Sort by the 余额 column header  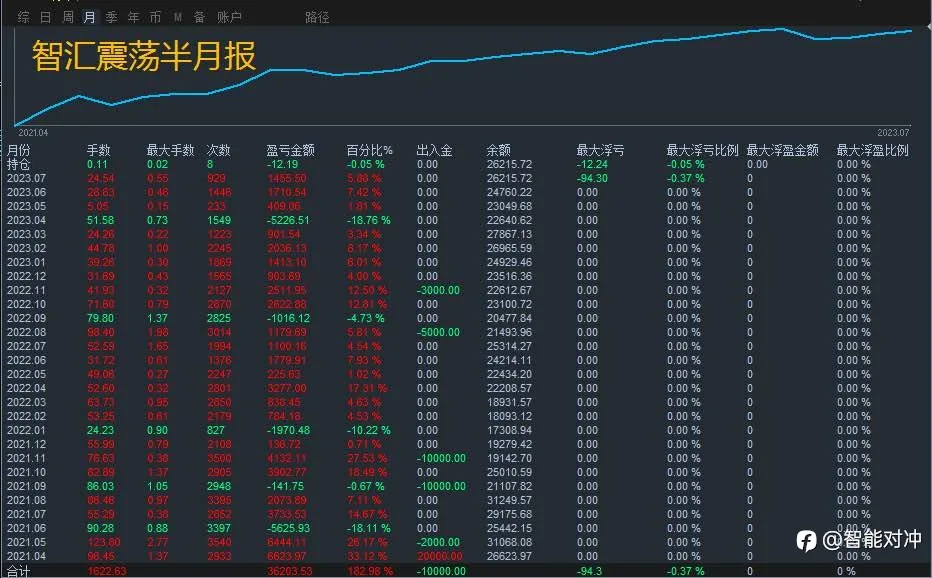pyautogui.click(x=498, y=150)
